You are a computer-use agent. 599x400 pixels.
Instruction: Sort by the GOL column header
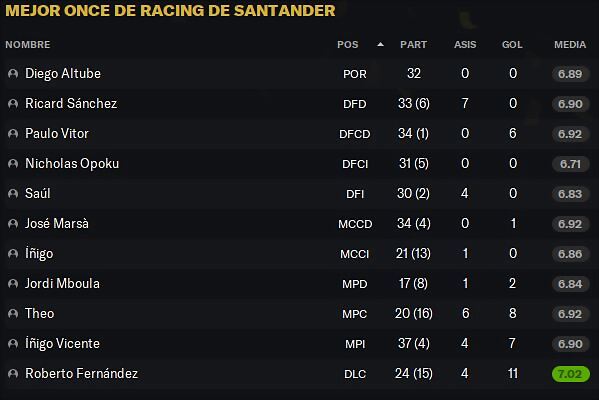tap(512, 45)
